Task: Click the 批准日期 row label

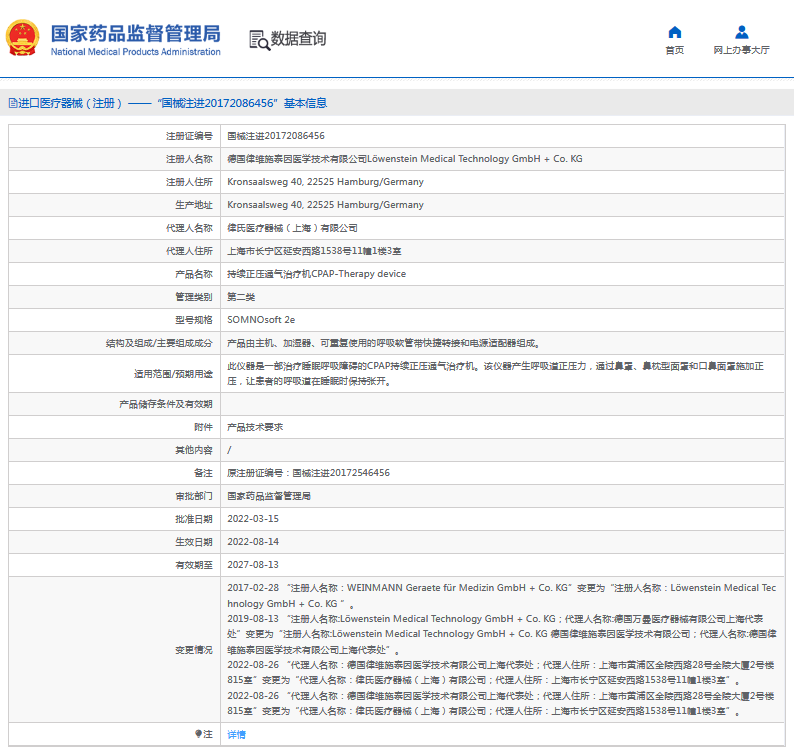Action: [193, 519]
